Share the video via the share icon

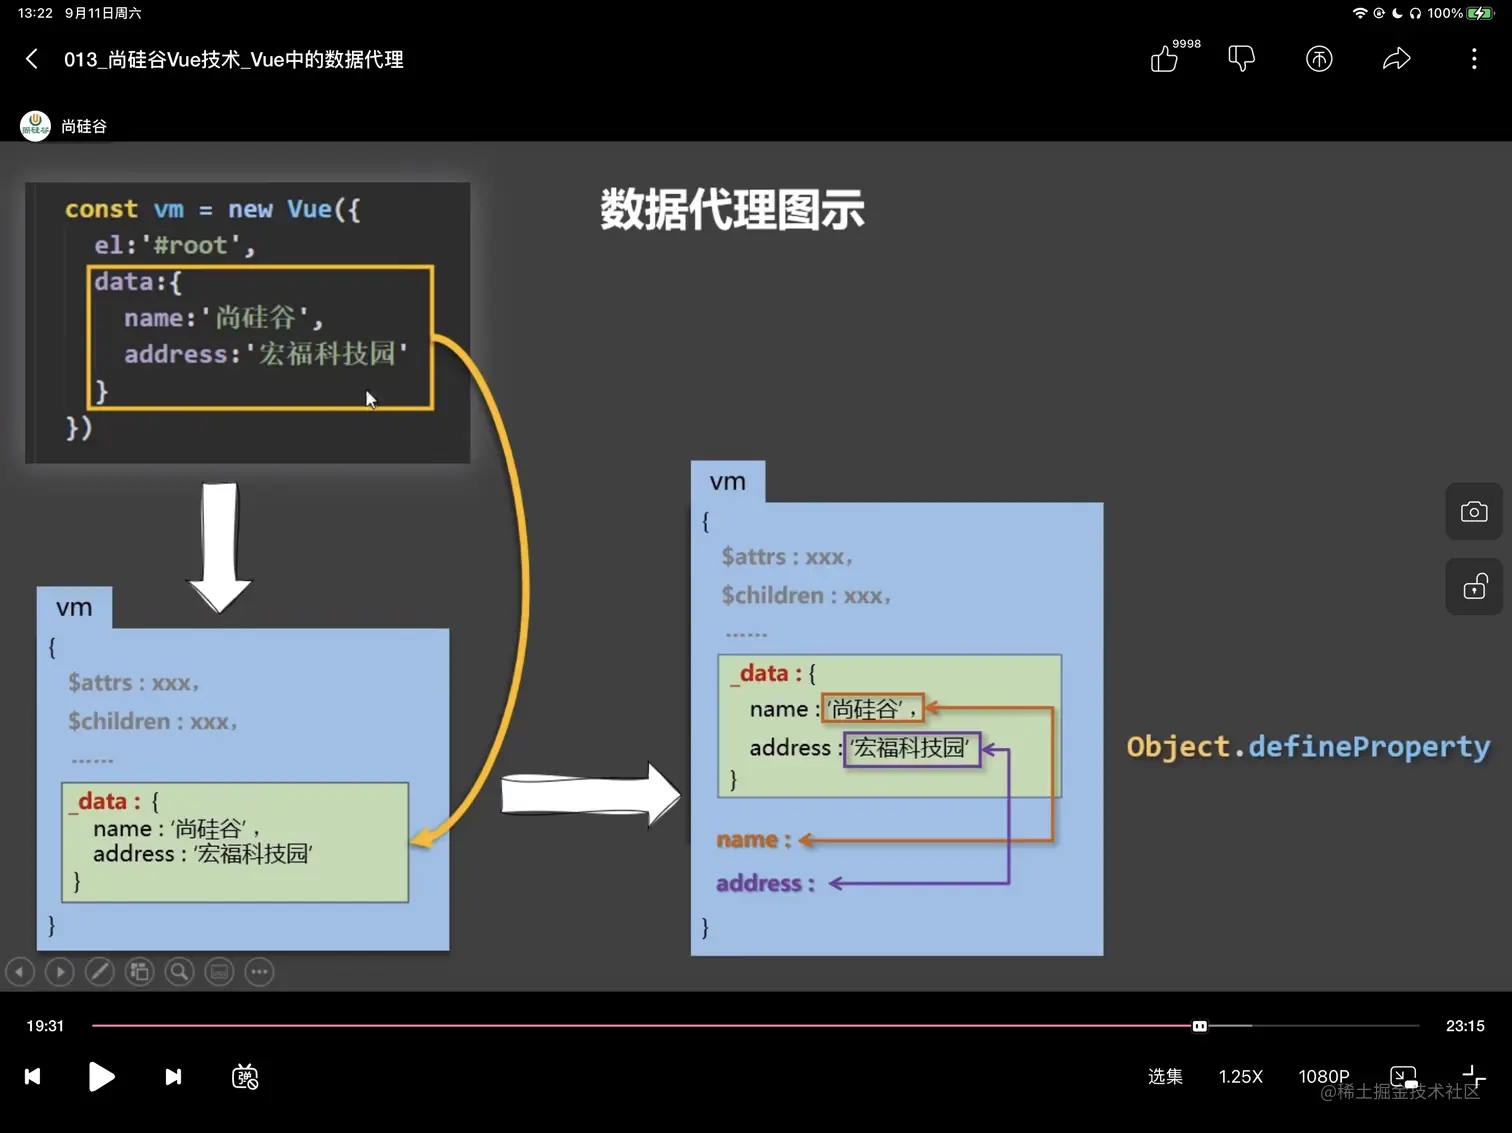point(1397,58)
